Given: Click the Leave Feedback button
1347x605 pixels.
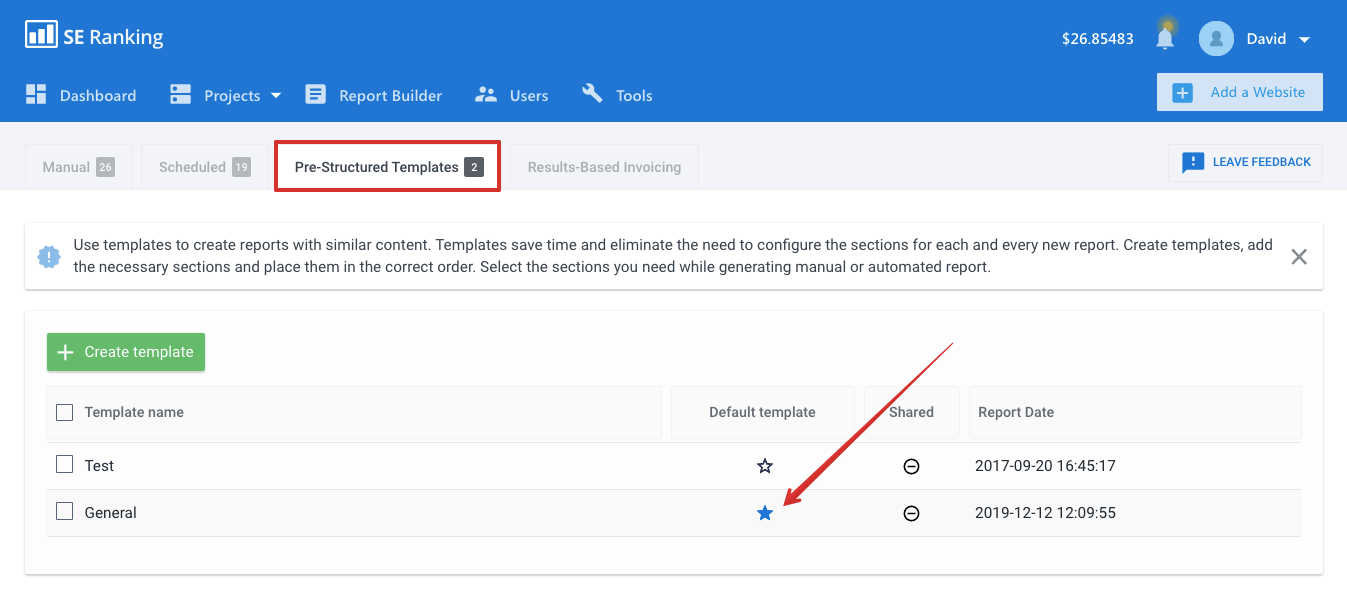Looking at the screenshot, I should point(1246,162).
